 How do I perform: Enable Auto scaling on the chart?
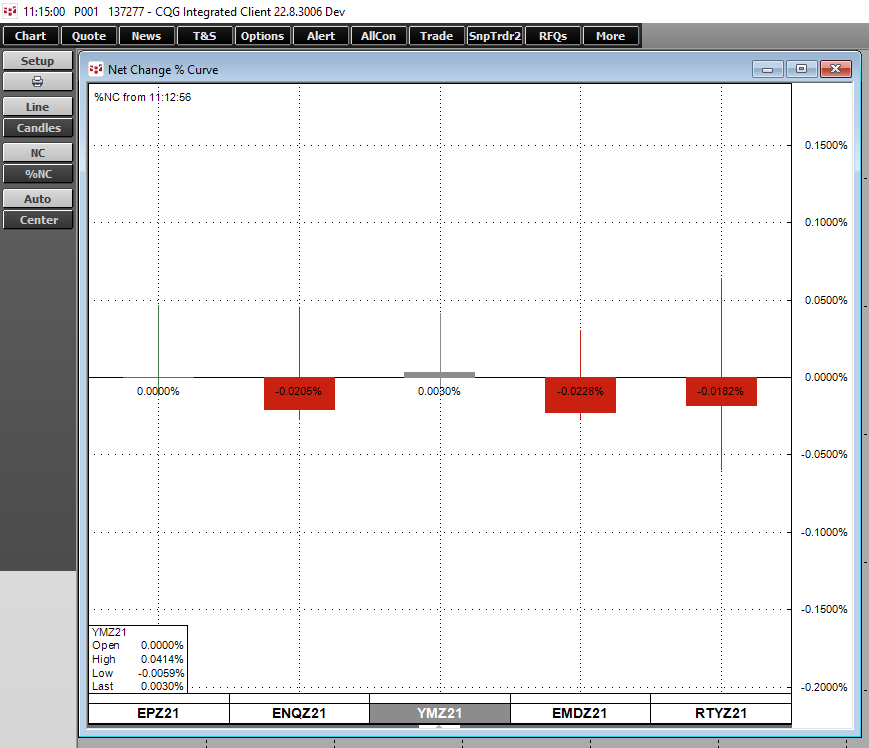click(37, 198)
